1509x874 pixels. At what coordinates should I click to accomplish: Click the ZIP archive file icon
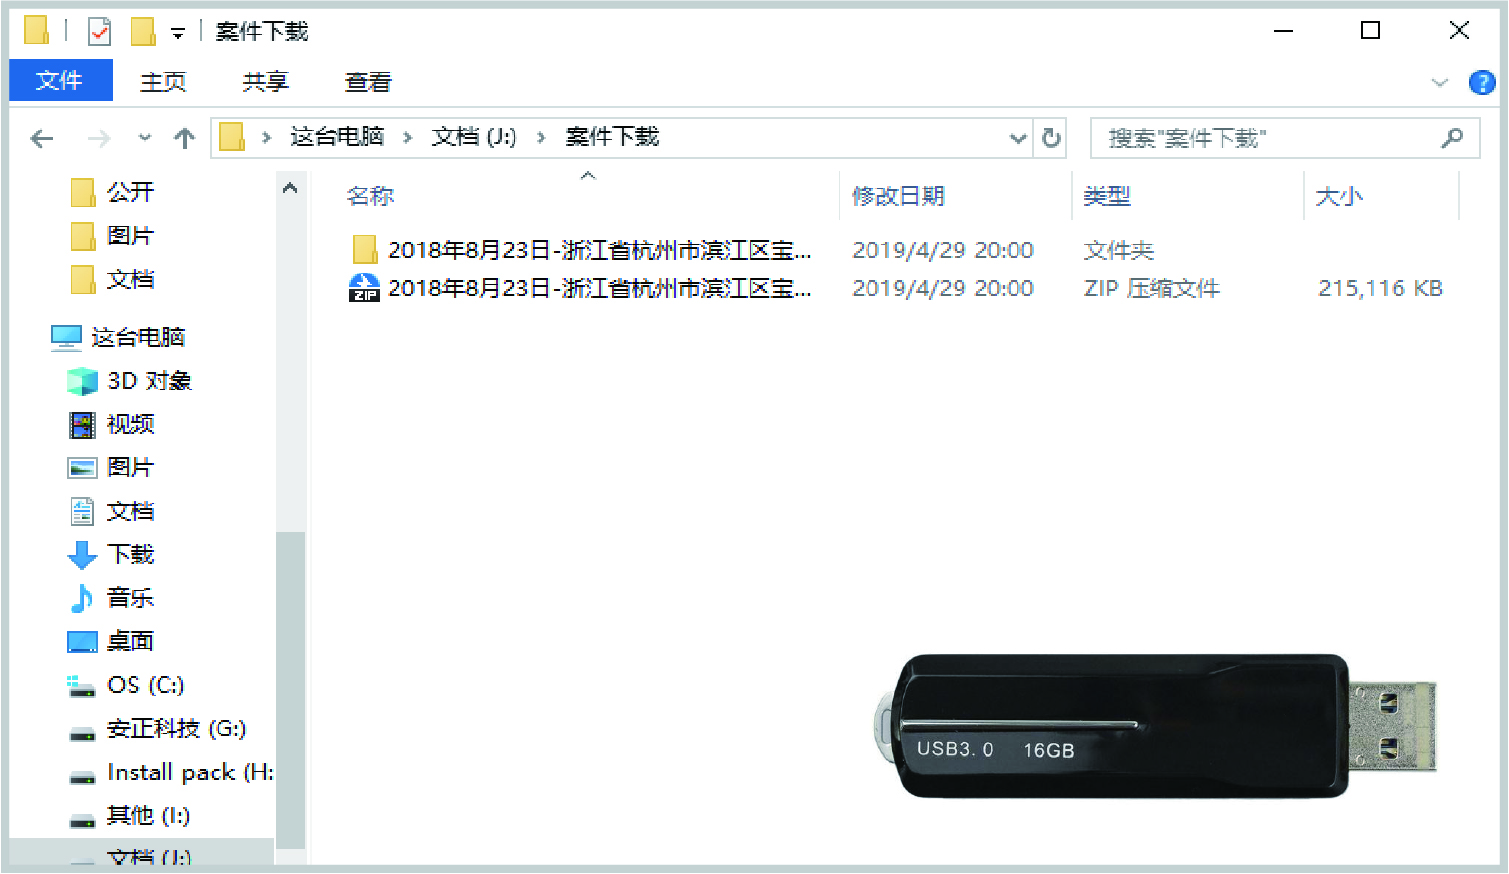click(x=364, y=289)
